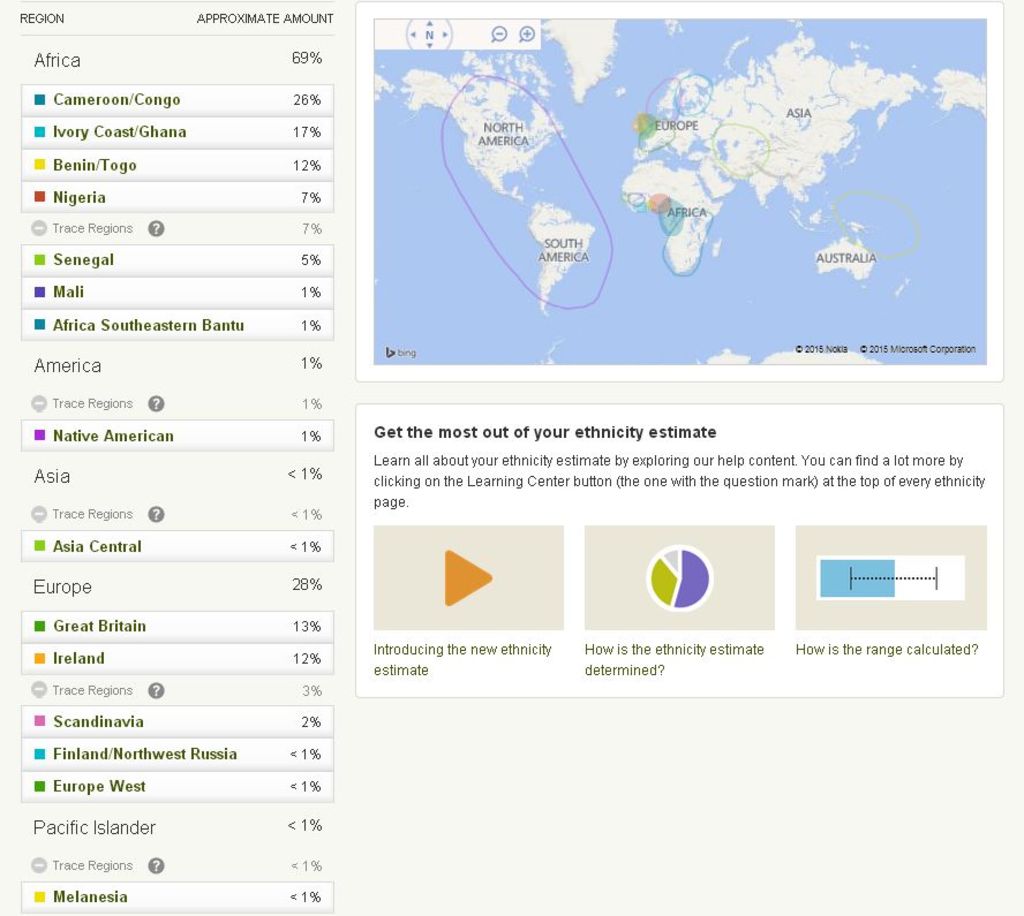Click the America 1% heading
This screenshot has width=1024, height=916.
[x=178, y=365]
